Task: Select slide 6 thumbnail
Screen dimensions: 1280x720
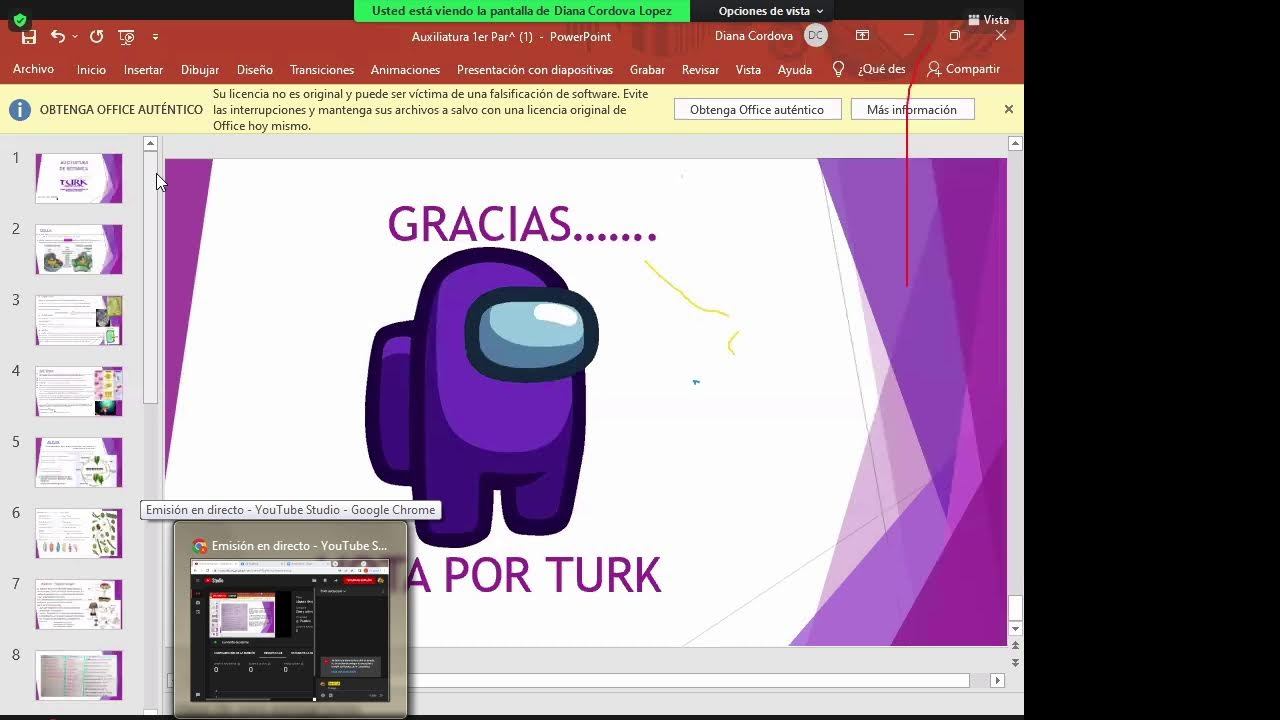Action: pos(79,533)
